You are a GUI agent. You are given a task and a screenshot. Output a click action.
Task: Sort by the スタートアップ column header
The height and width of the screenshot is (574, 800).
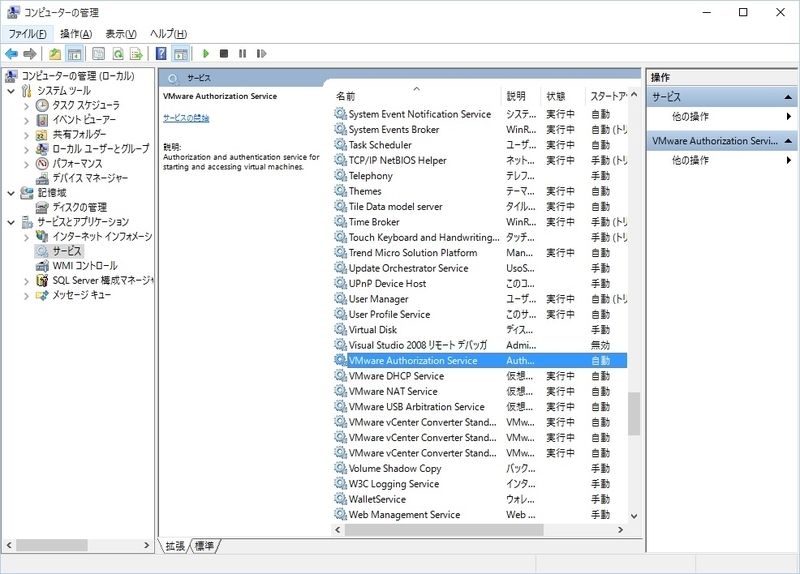607,96
